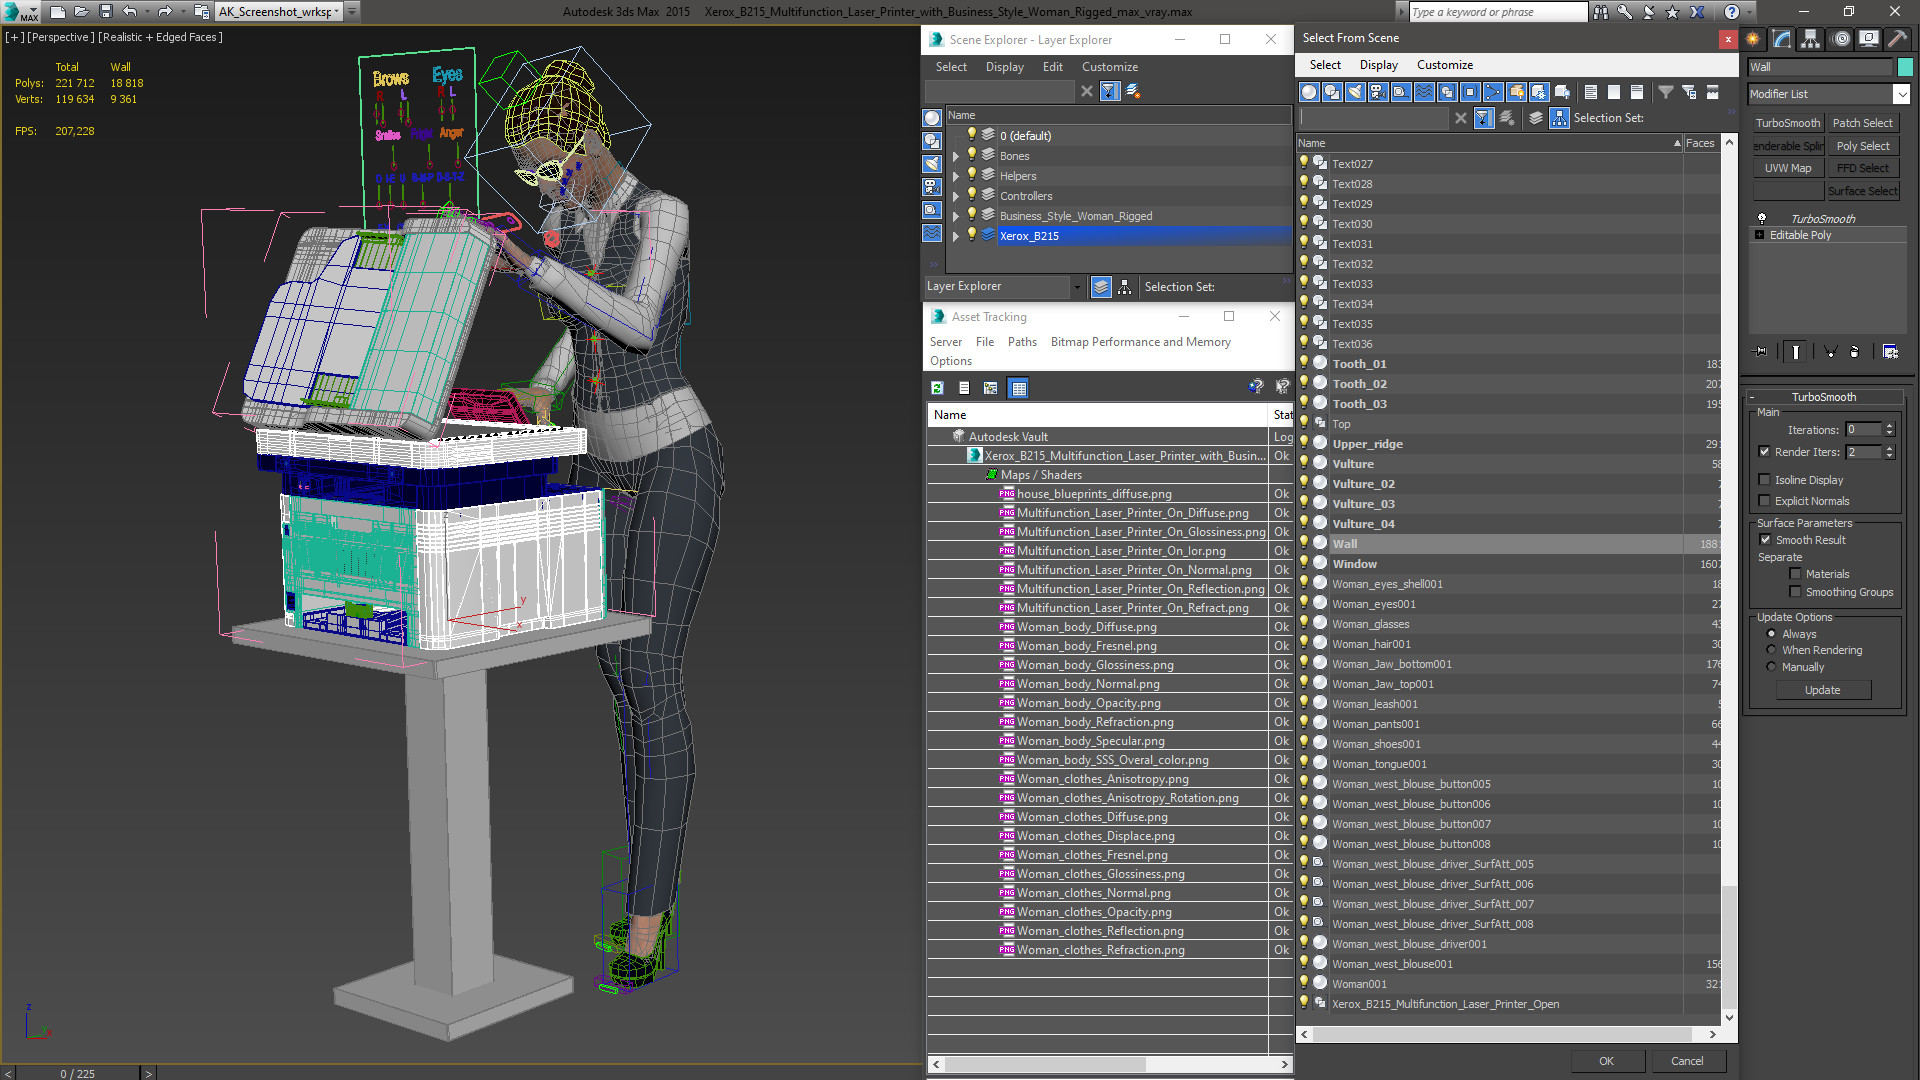Click the OK button in Select From Scene
The image size is (1920, 1080).
[x=1606, y=1061]
